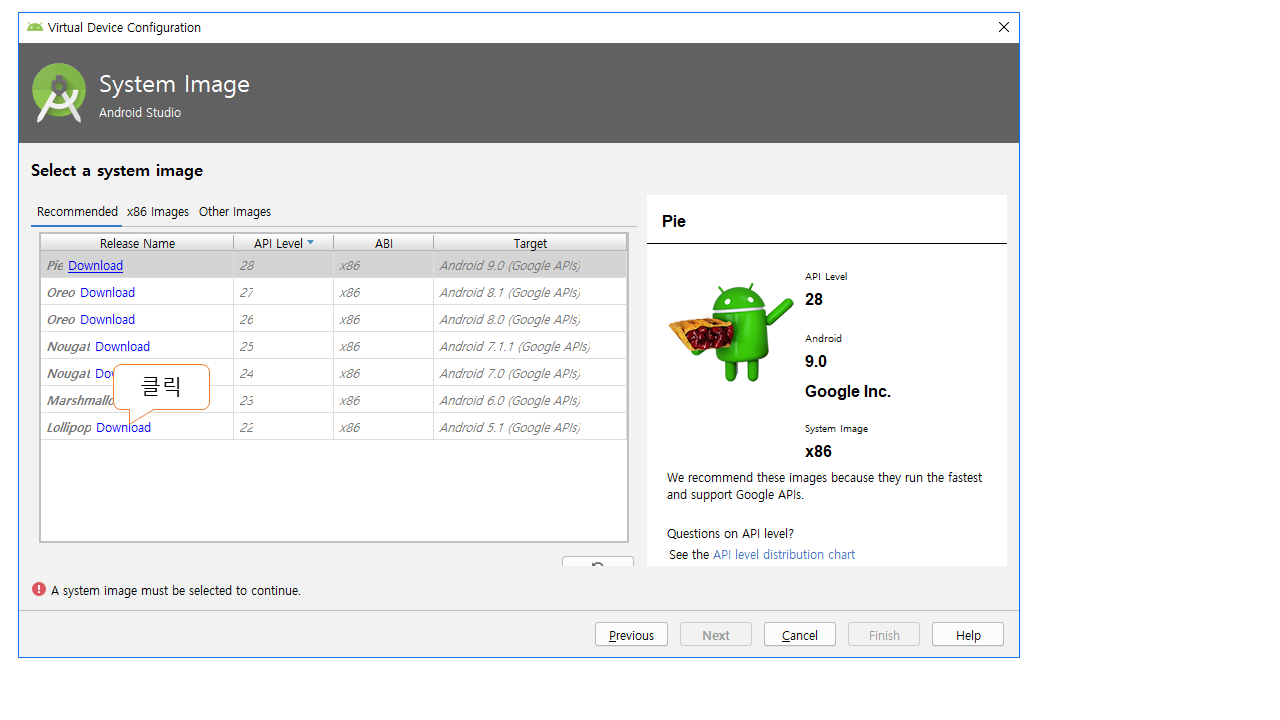Screen dimensions: 1280x720
Task: Click the small Android icon in title bar
Action: 35,27
